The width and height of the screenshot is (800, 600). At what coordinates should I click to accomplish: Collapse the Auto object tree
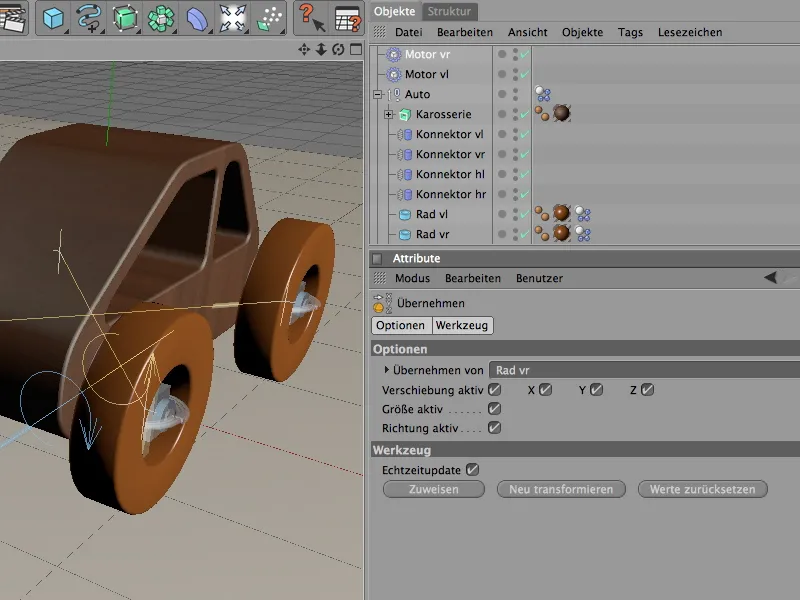point(378,95)
